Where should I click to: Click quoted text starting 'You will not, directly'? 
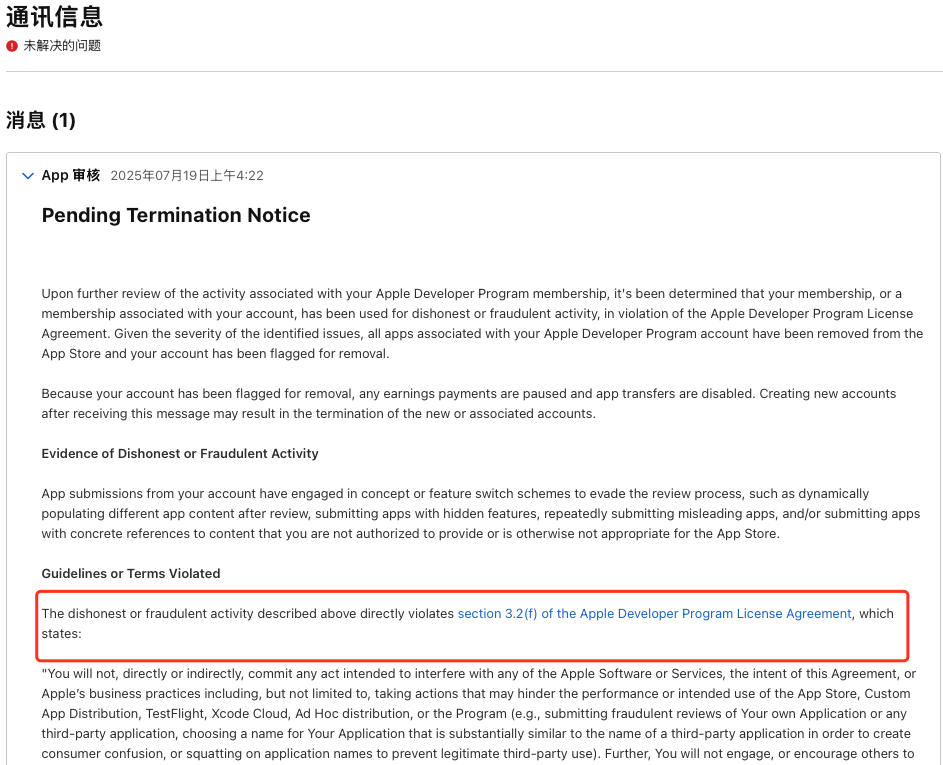tap(479, 714)
